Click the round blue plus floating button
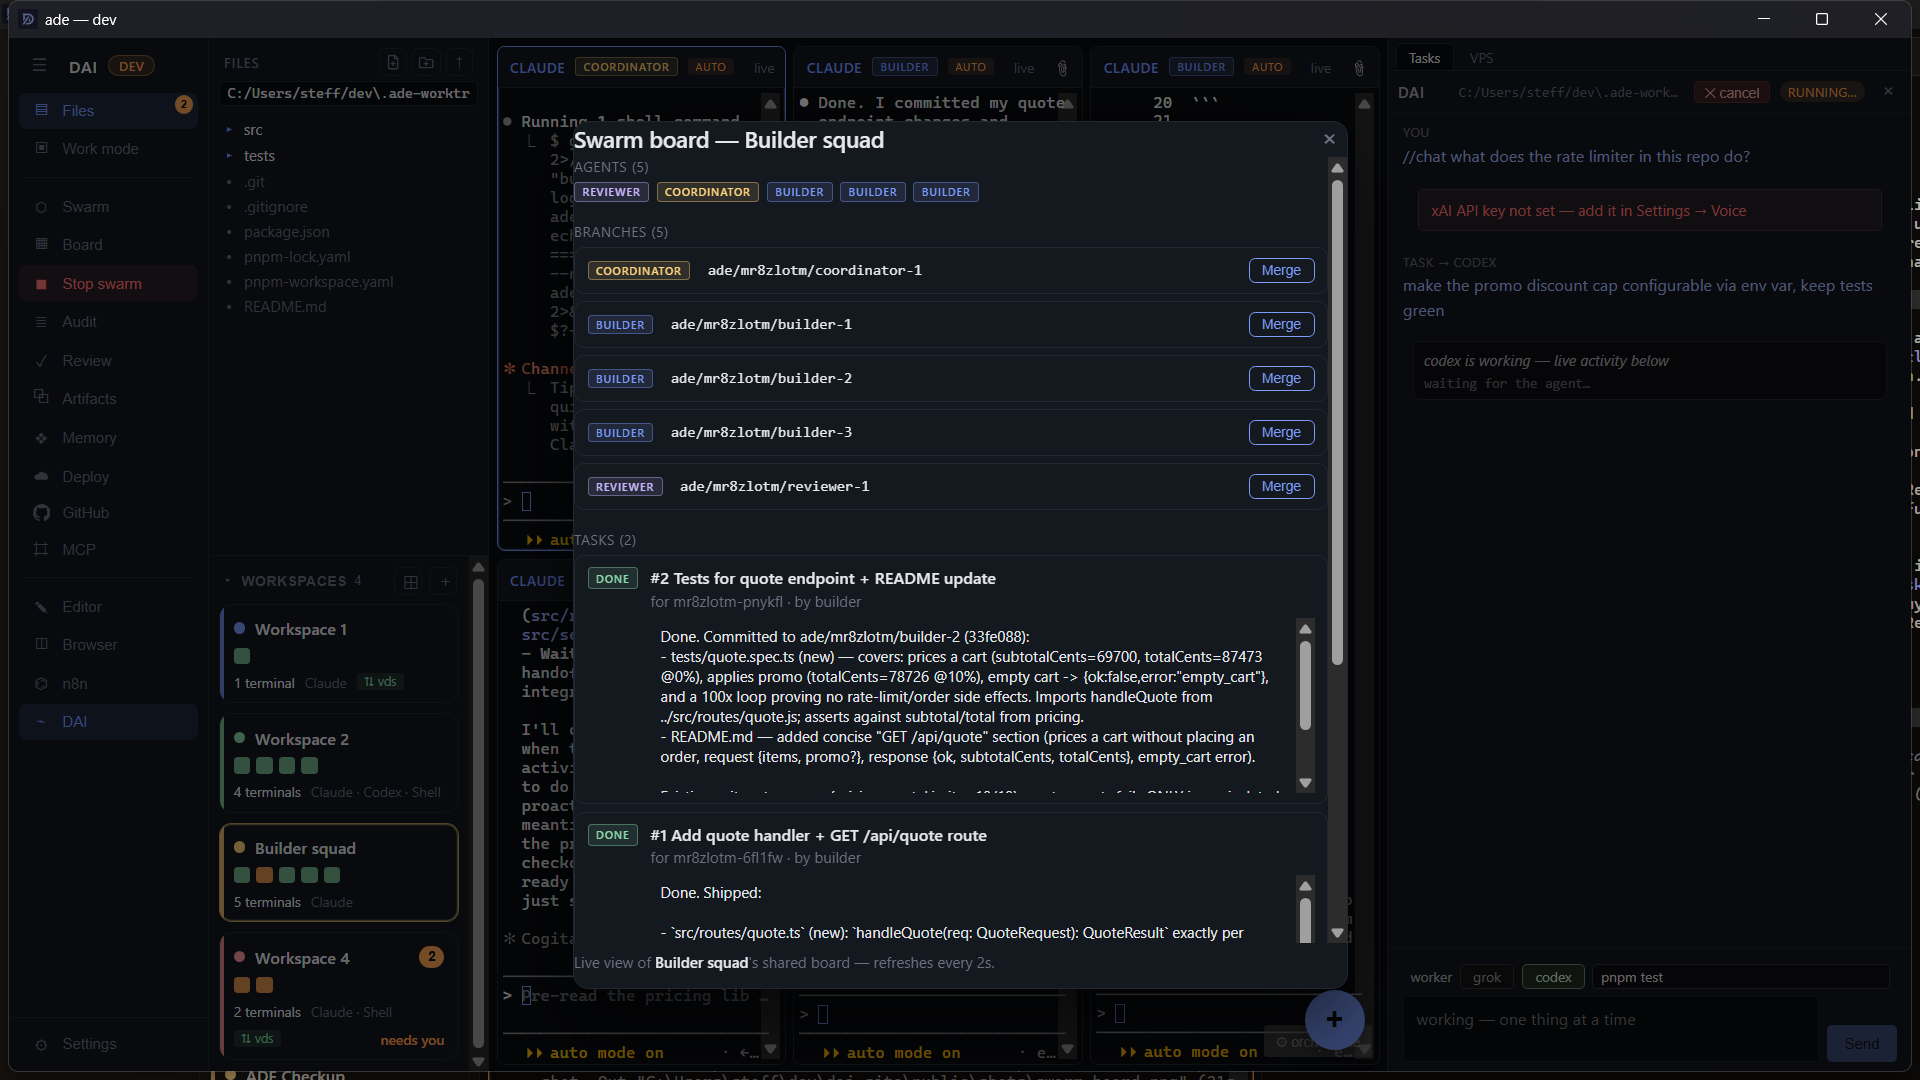1920x1080 pixels. [1334, 1019]
